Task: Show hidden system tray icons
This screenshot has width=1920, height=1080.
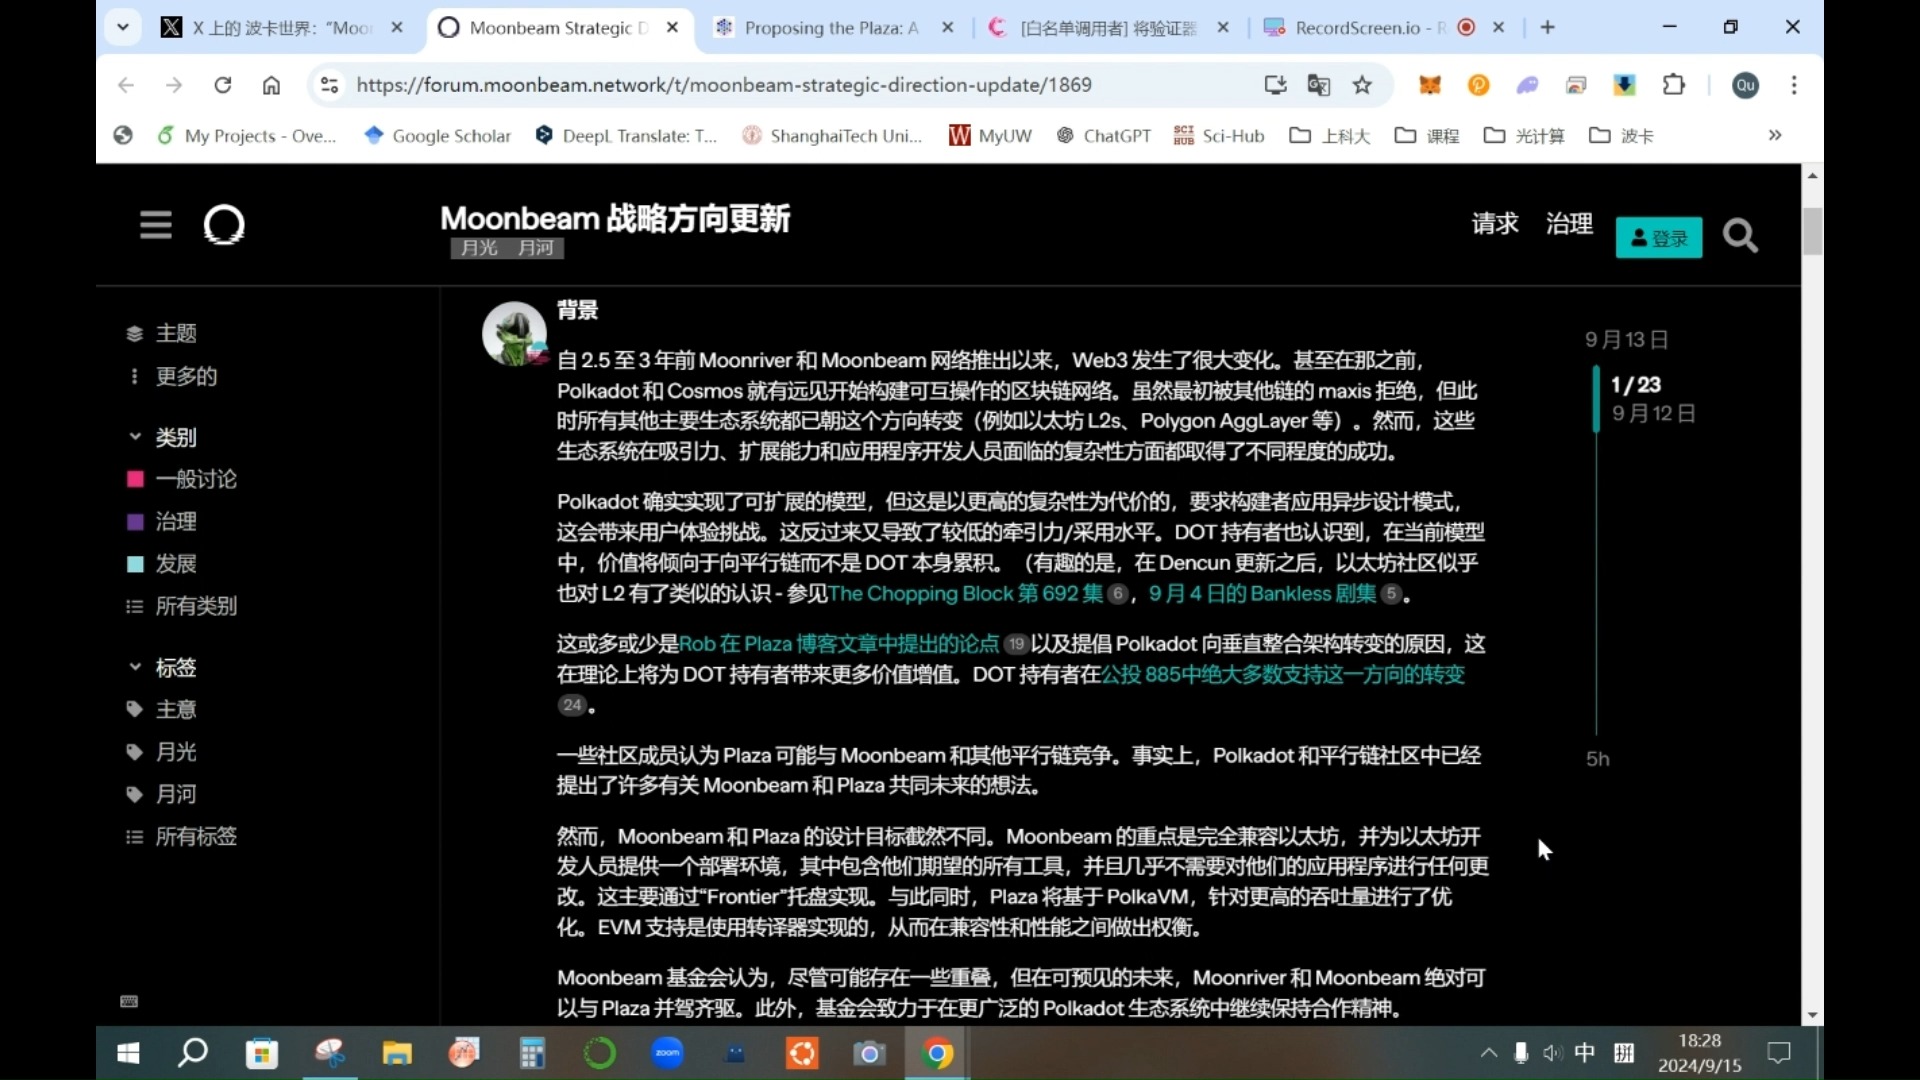Action: tap(1489, 1052)
